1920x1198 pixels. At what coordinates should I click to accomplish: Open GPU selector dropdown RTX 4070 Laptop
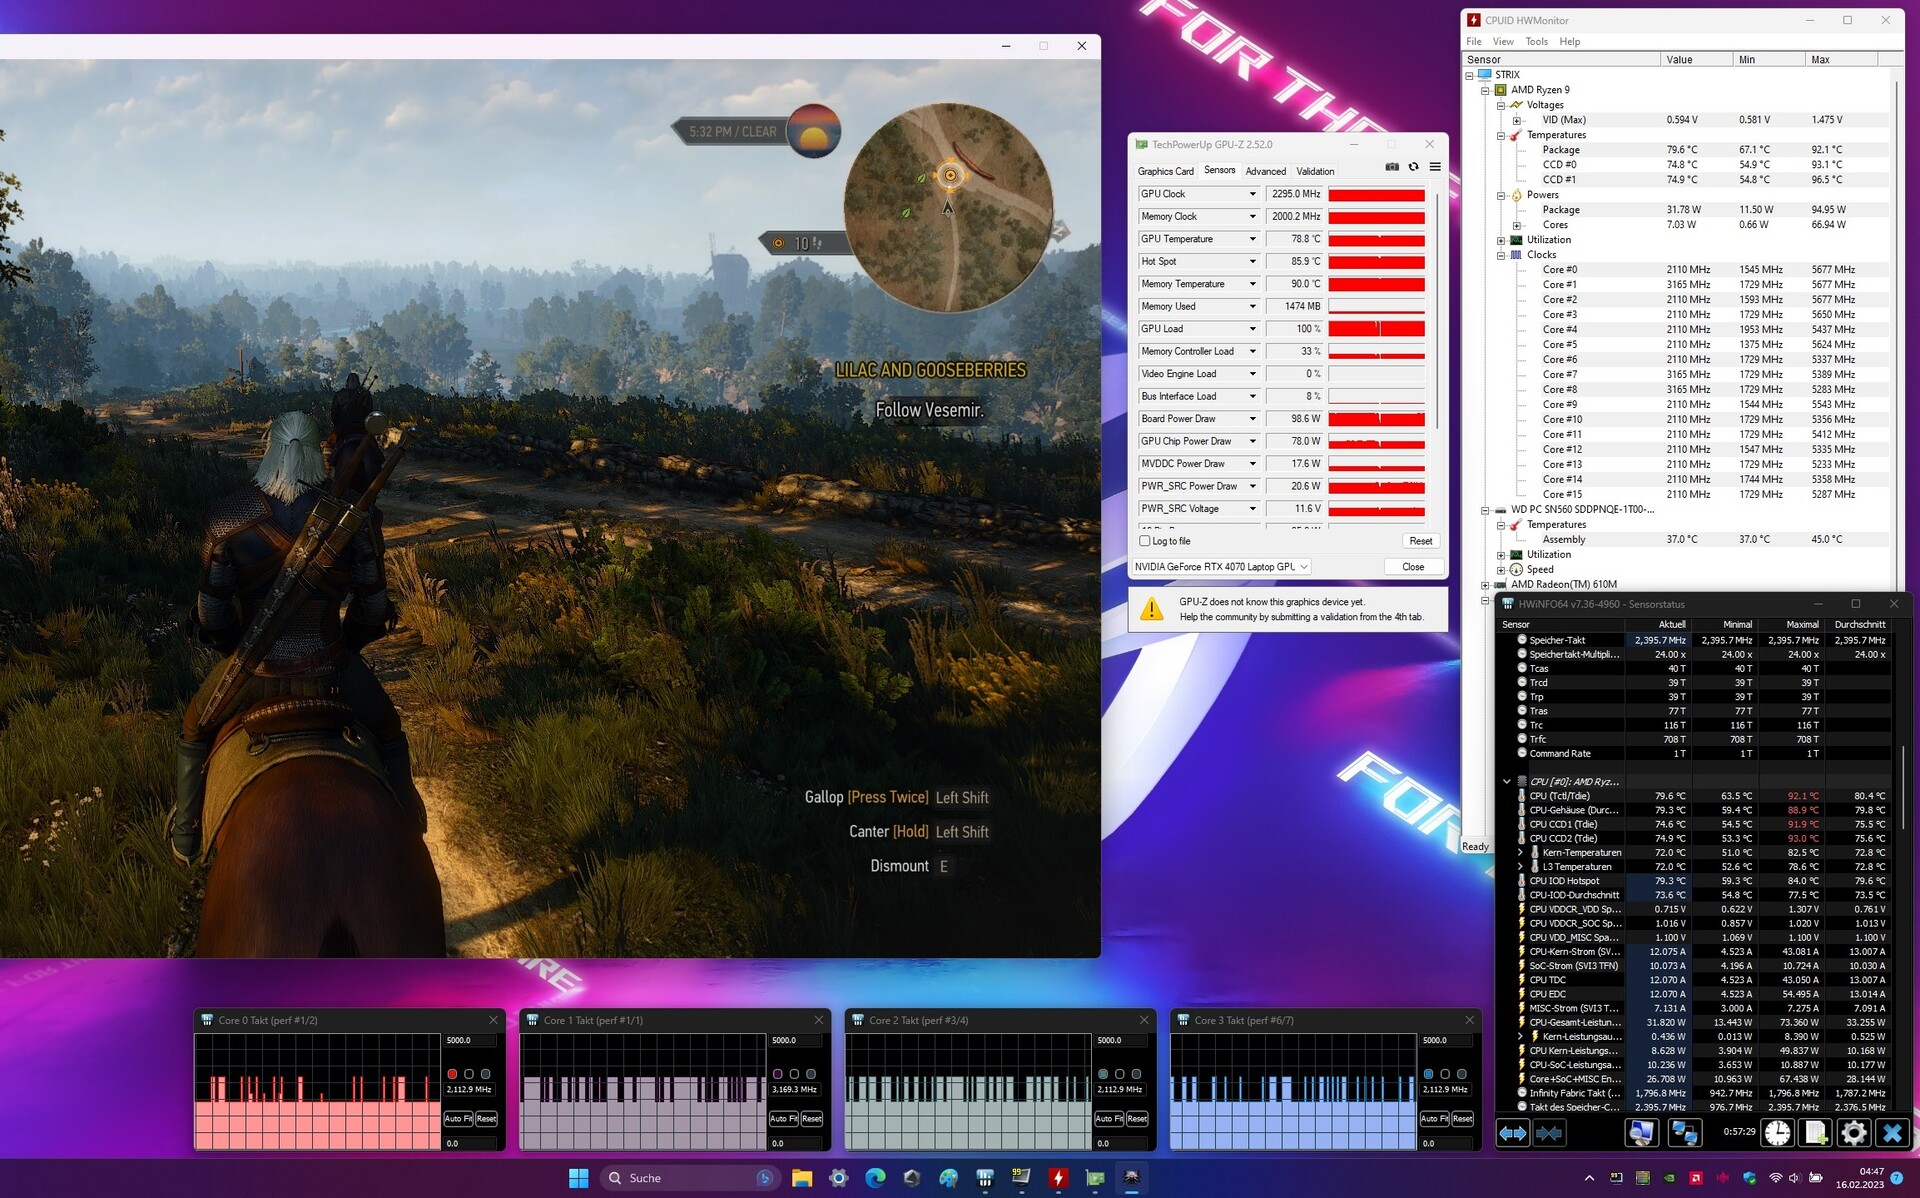pos(1221,567)
